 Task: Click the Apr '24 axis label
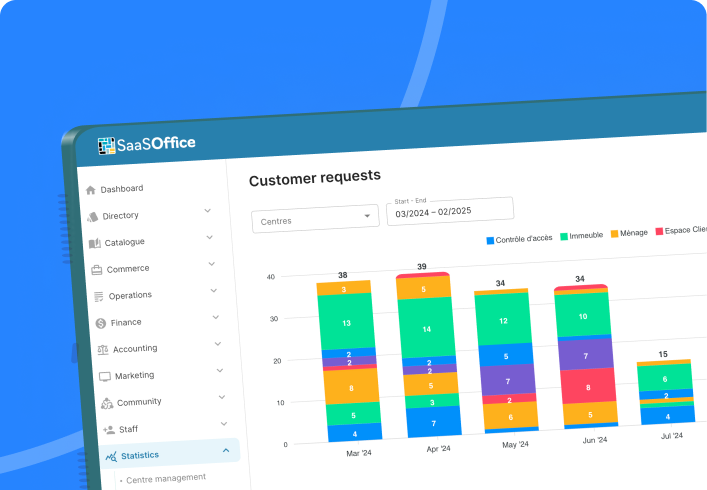pos(438,449)
